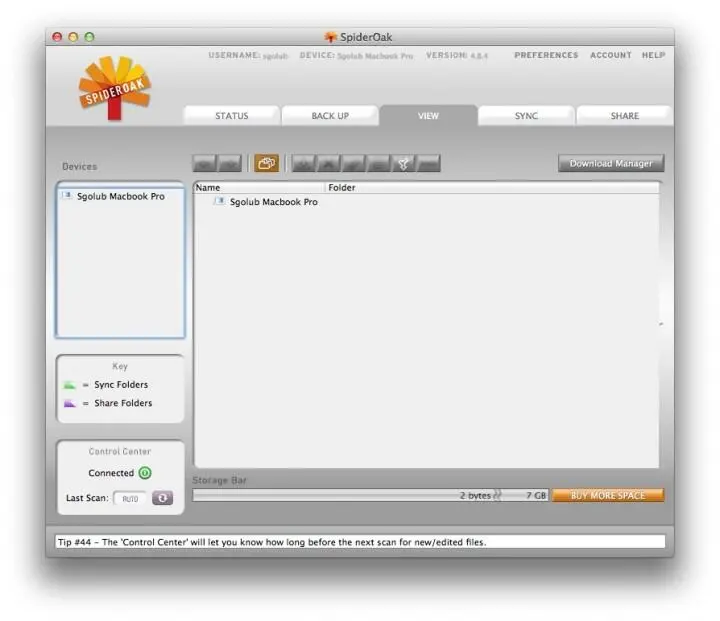The image size is (720, 621).
Task: Select Sgolub Macbook Pro in Devices list
Action: (x=120, y=197)
